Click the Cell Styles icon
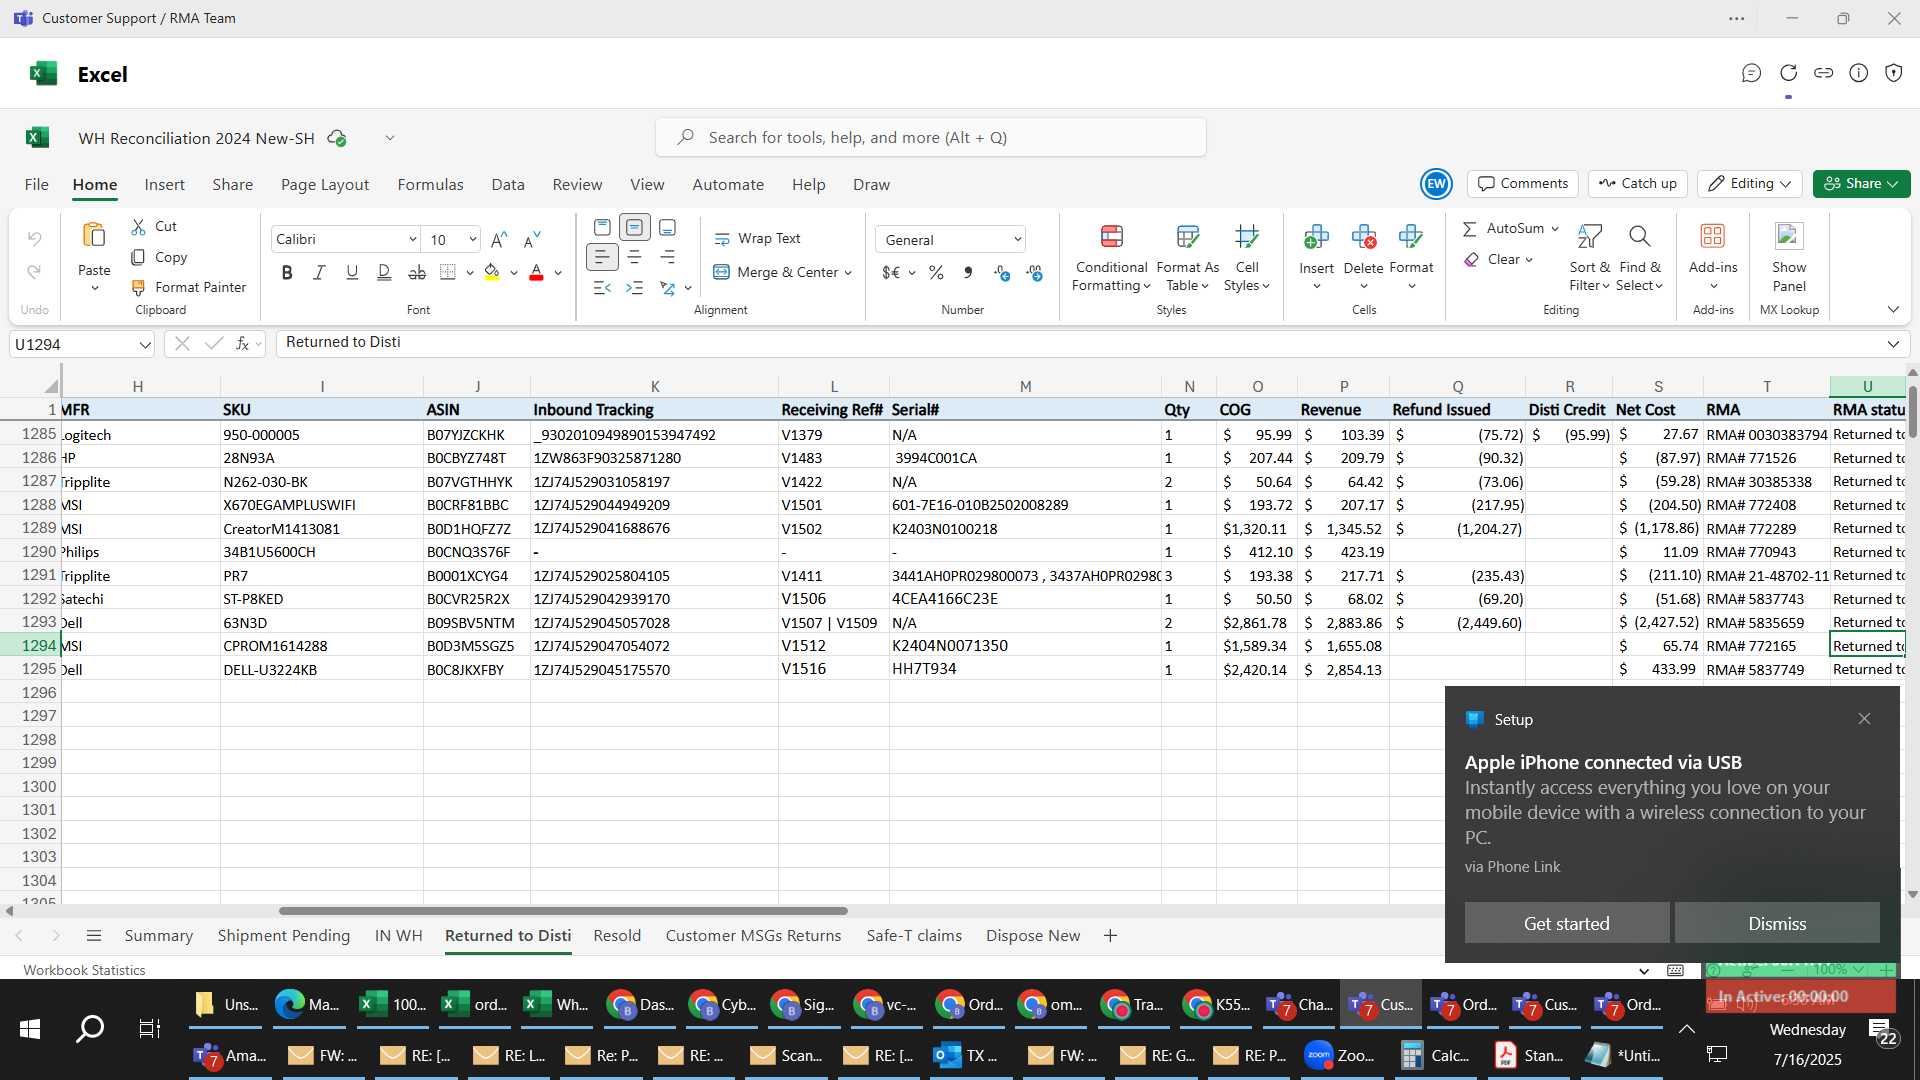 [x=1247, y=237]
